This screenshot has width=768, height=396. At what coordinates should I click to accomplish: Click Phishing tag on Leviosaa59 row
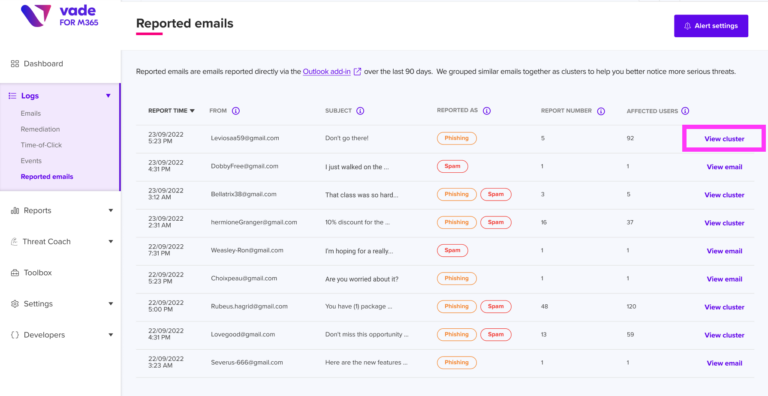coord(456,138)
